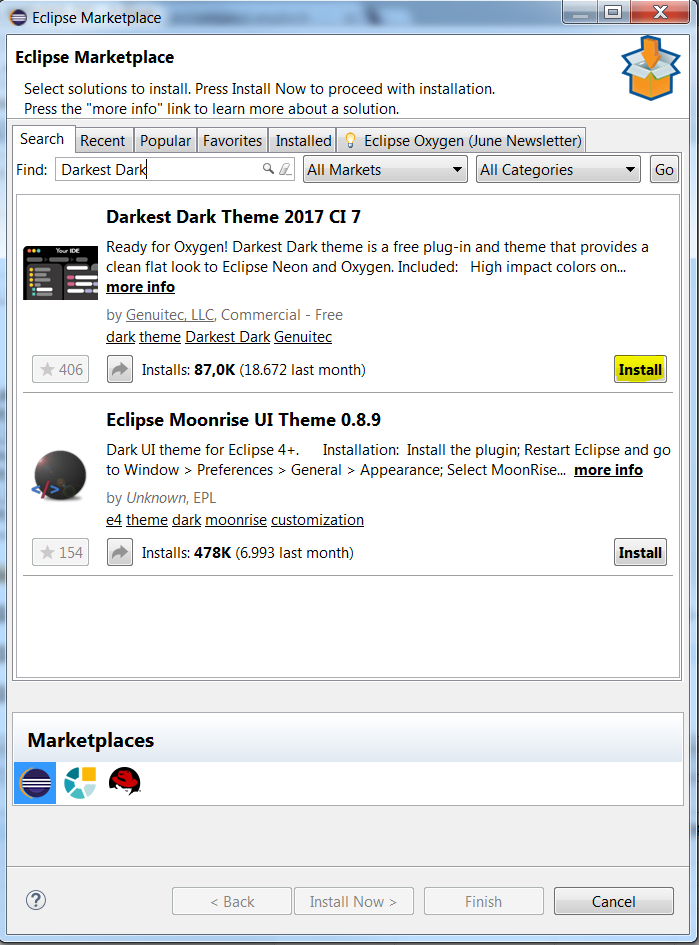This screenshot has height=945, width=699.
Task: Open the Red Hat marketplace icon
Action: 125,781
